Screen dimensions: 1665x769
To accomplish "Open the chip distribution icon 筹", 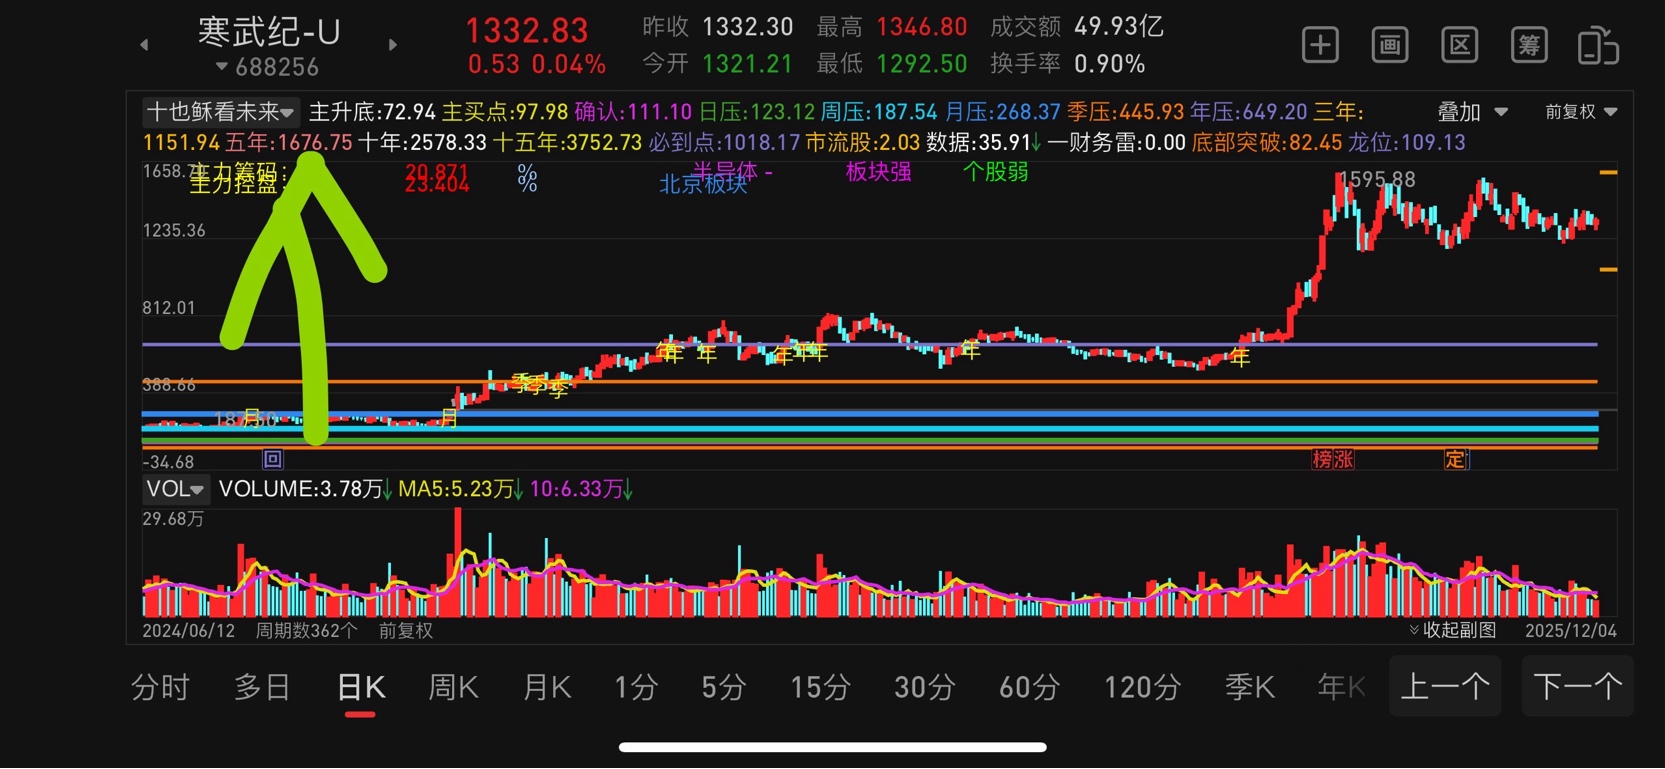I will 1529,45.
